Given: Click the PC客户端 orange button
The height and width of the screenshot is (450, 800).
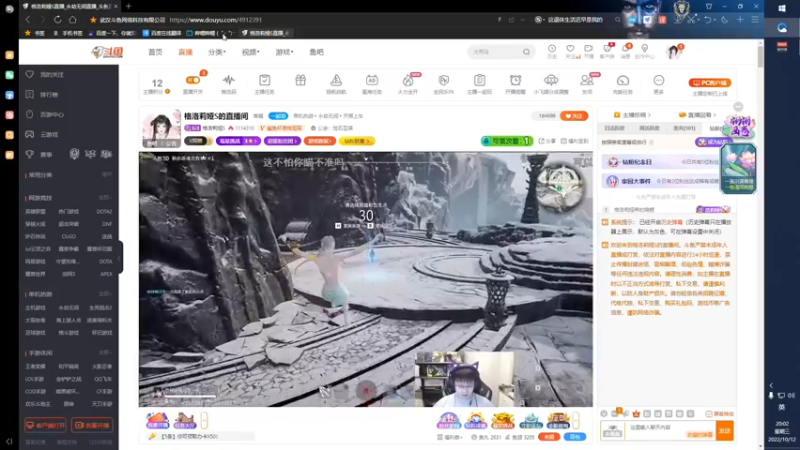Looking at the screenshot, I should [710, 83].
